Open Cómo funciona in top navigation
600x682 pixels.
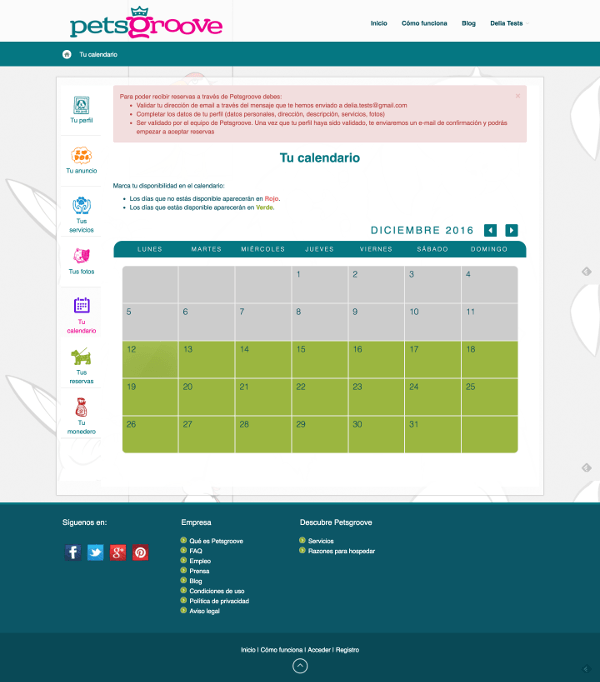[424, 23]
